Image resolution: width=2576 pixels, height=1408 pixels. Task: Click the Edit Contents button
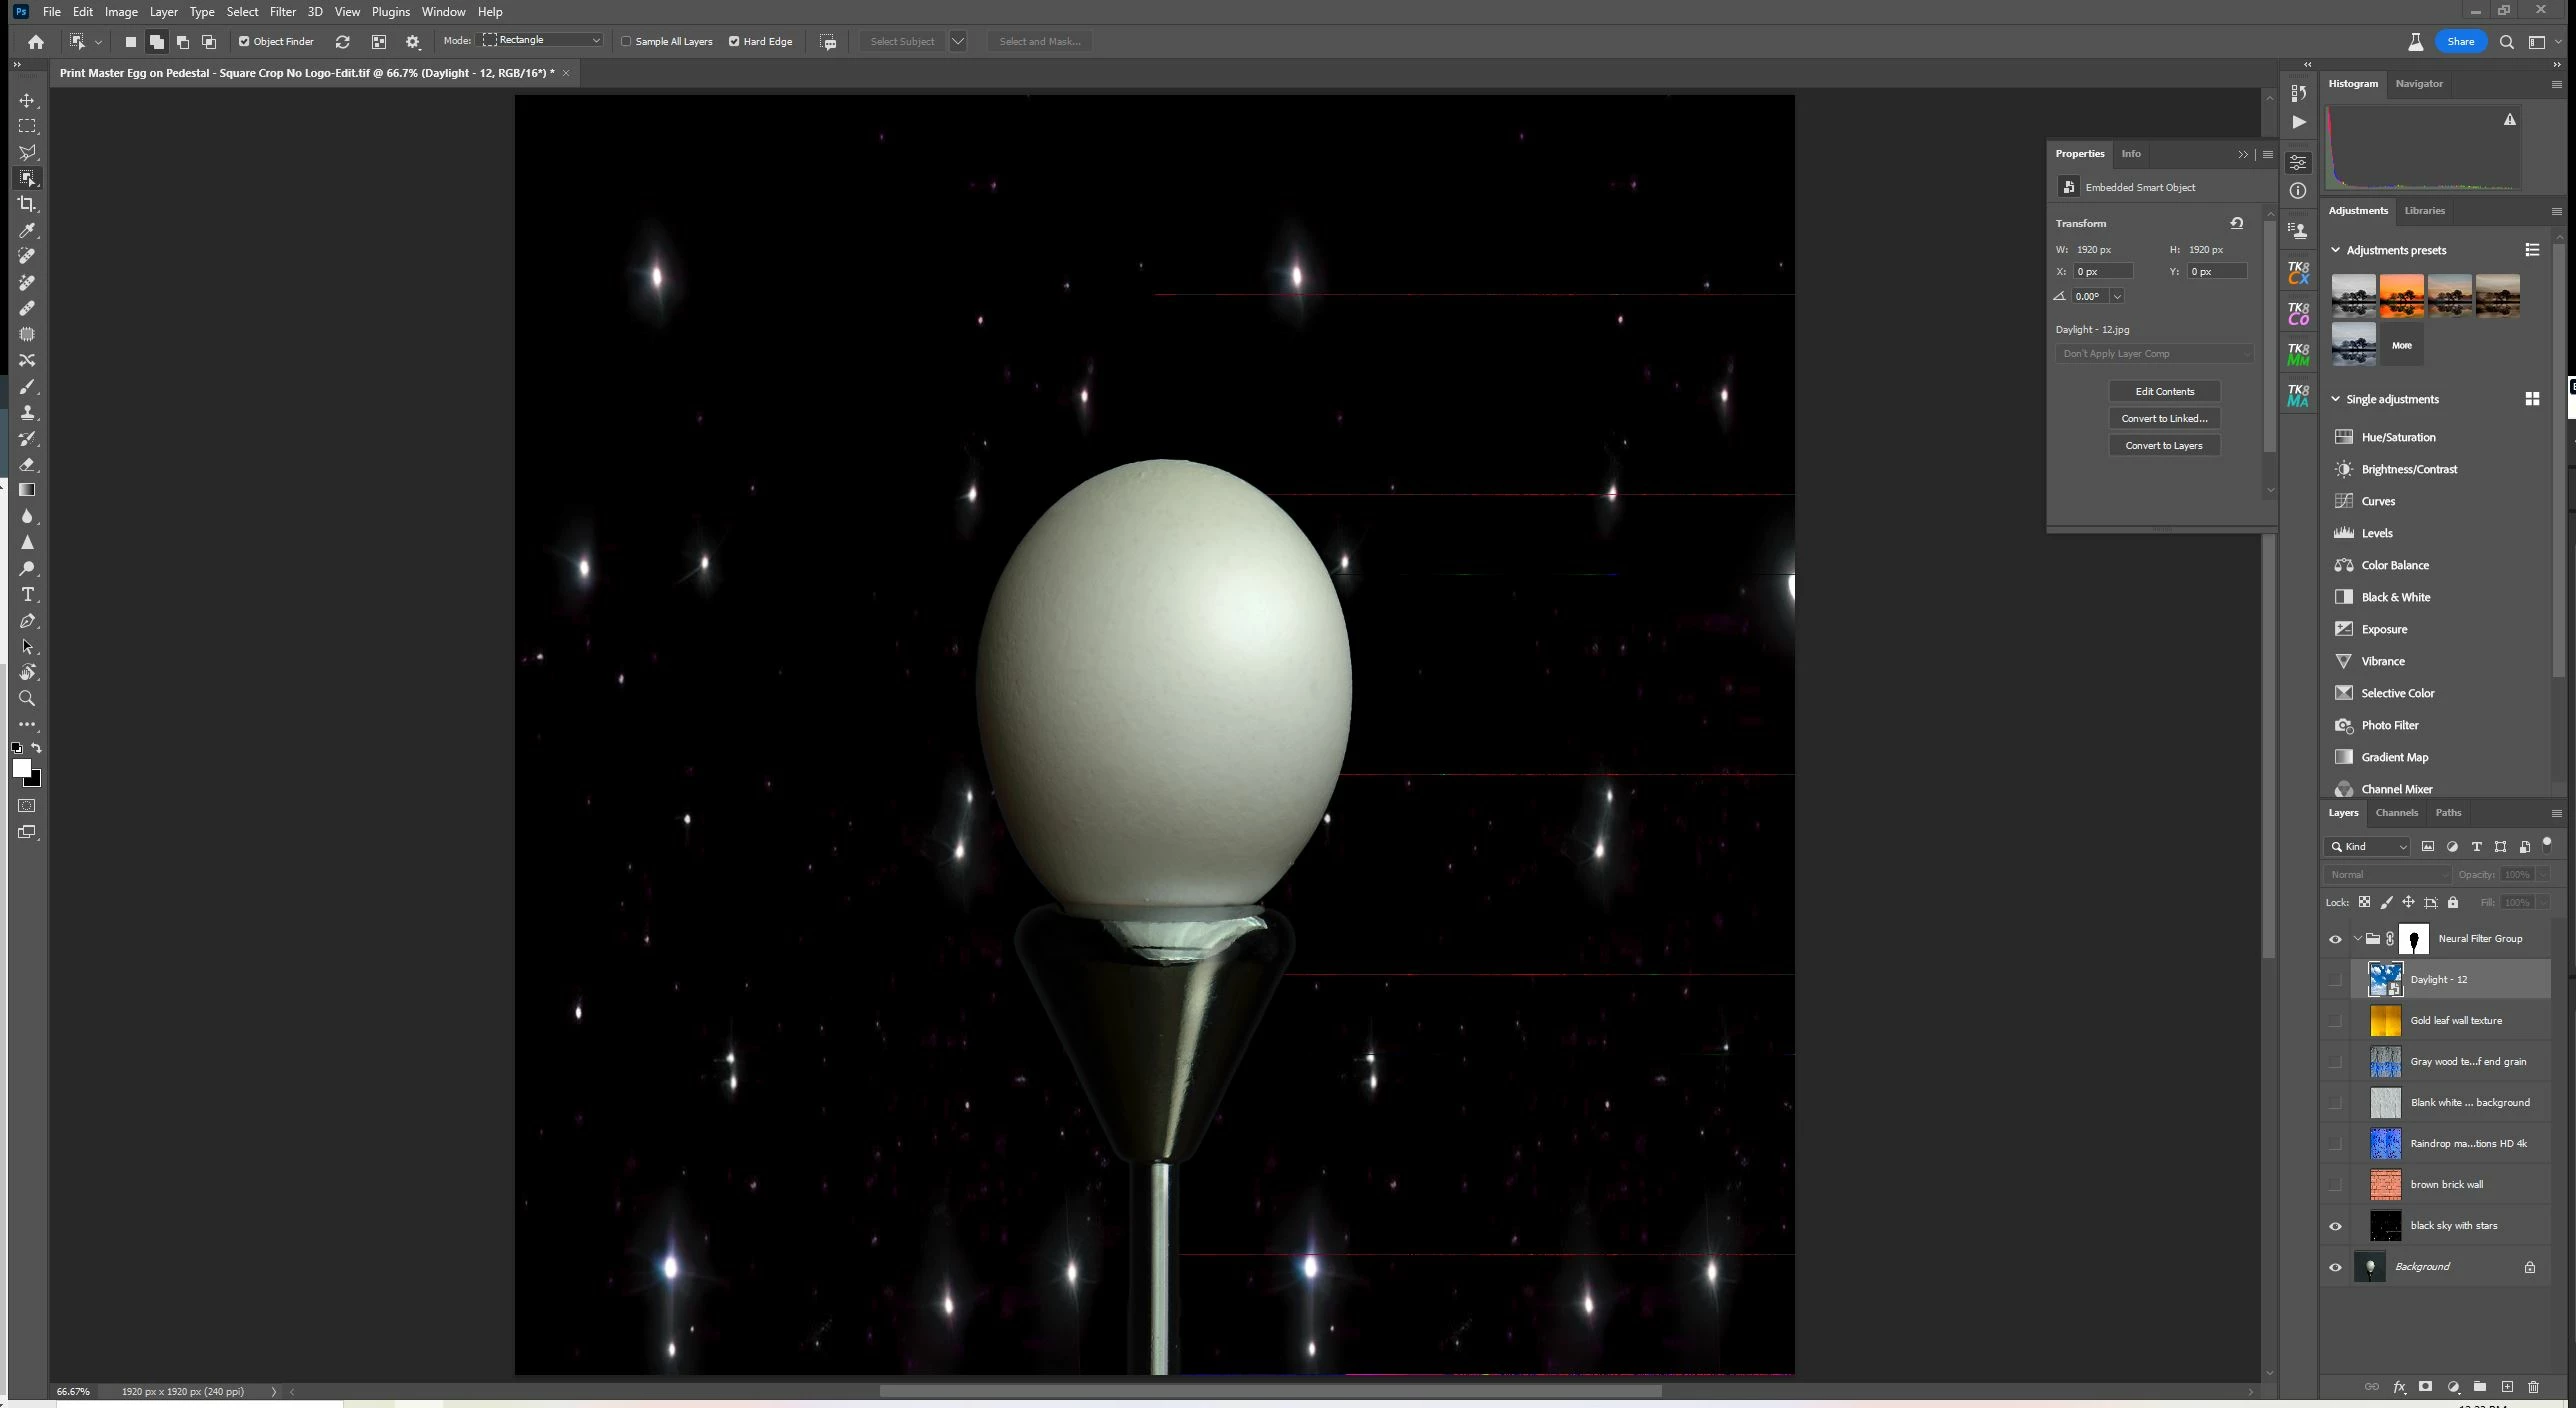click(x=2164, y=392)
